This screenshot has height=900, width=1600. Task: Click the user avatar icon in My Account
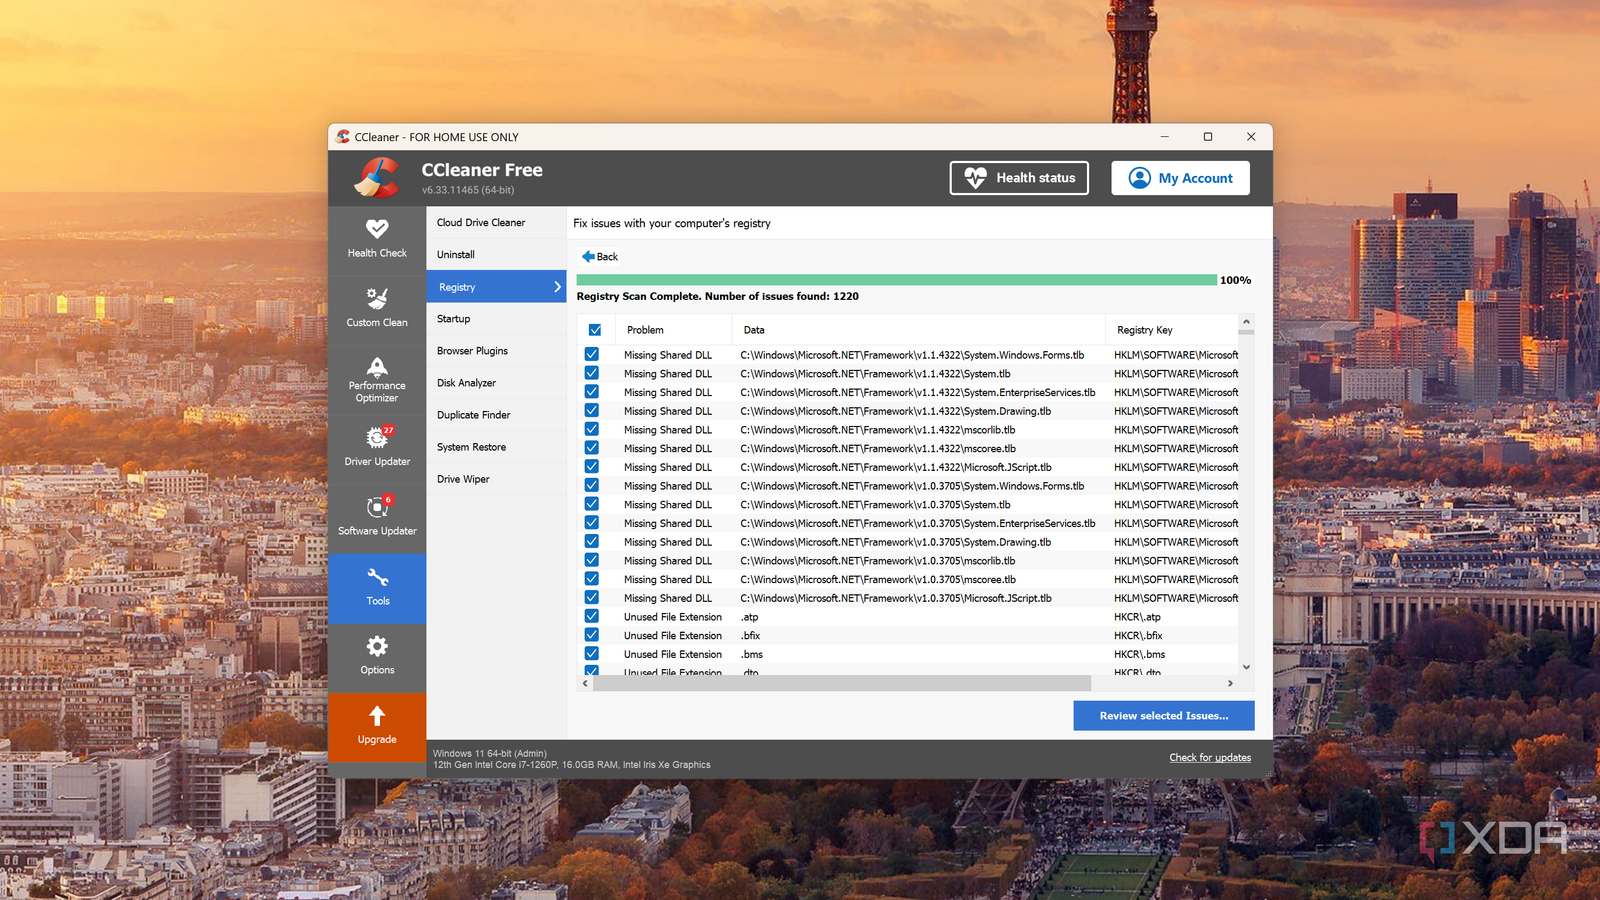tap(1140, 178)
